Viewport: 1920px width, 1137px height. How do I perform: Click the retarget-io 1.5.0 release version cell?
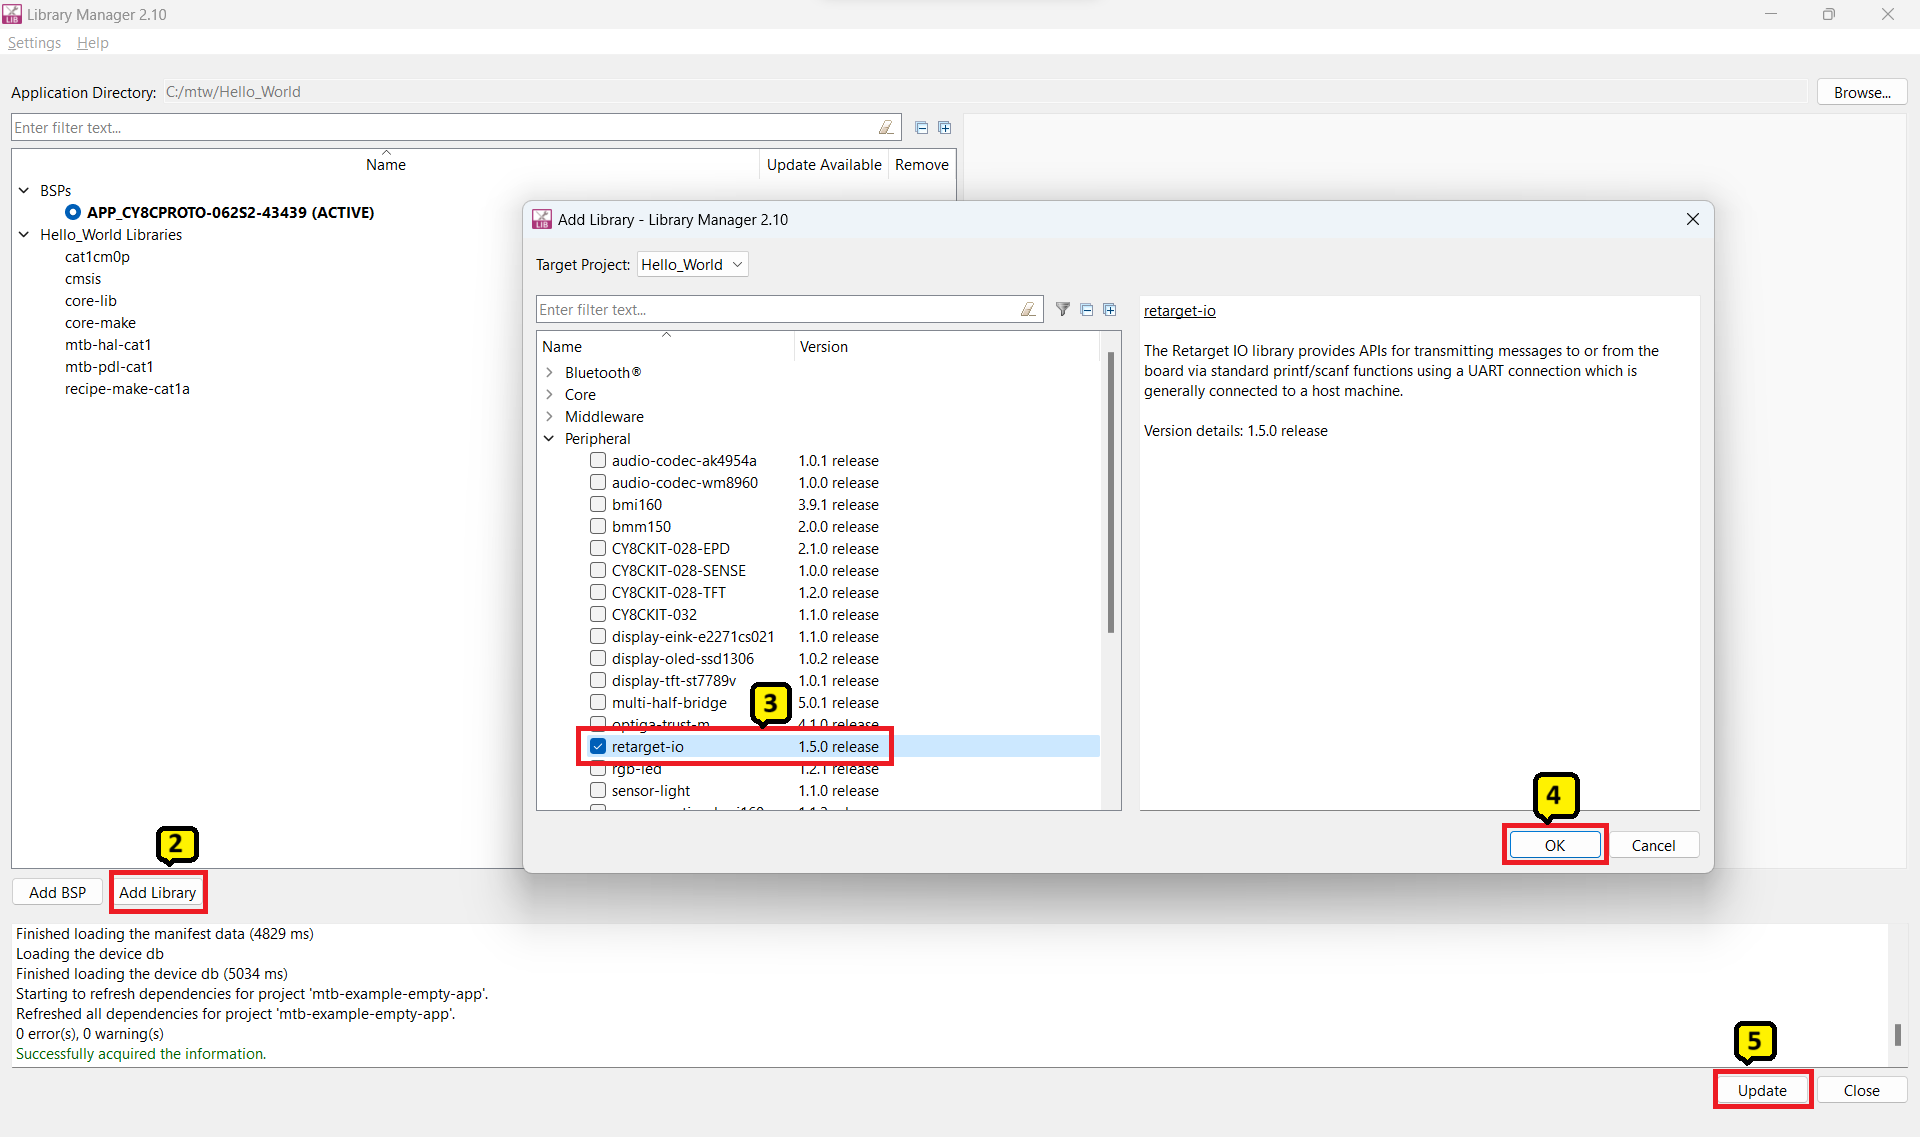(x=838, y=747)
